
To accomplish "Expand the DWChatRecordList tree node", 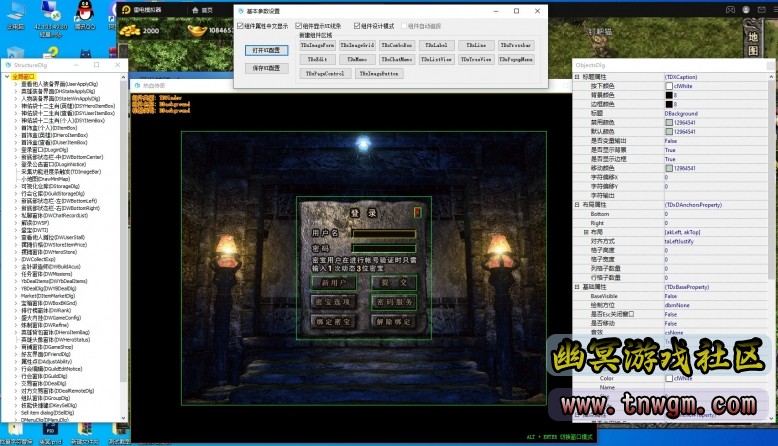I will [x=16, y=216].
